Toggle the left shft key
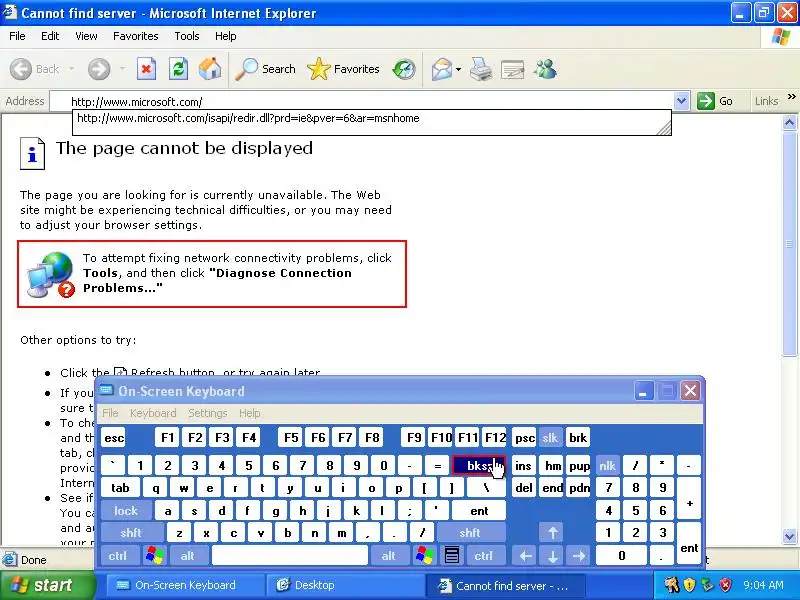Screen dimensions: 800x600 tap(131, 533)
